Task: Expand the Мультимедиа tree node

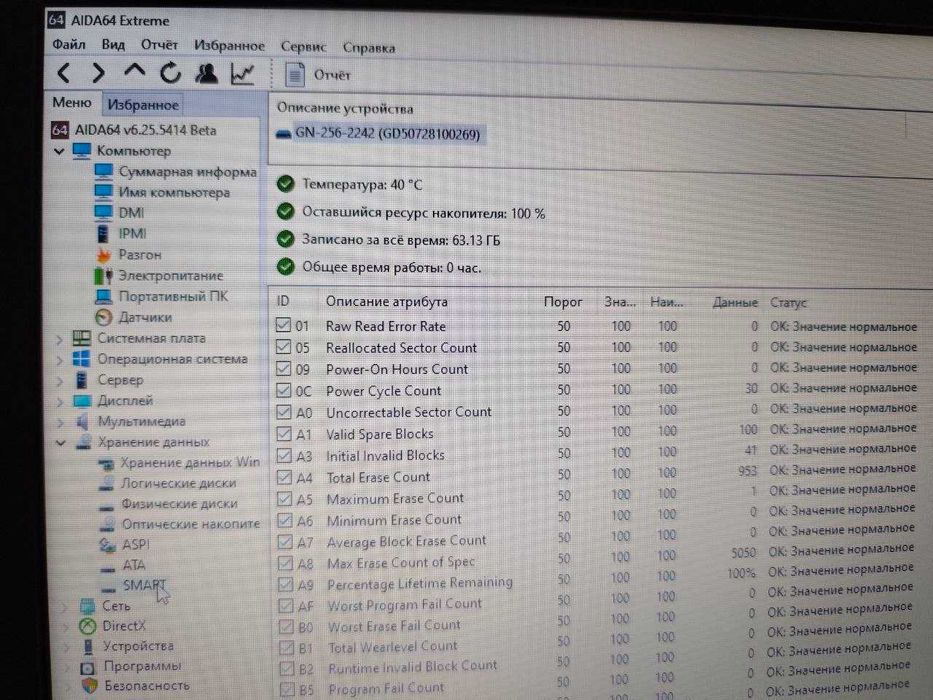Action: (x=61, y=423)
